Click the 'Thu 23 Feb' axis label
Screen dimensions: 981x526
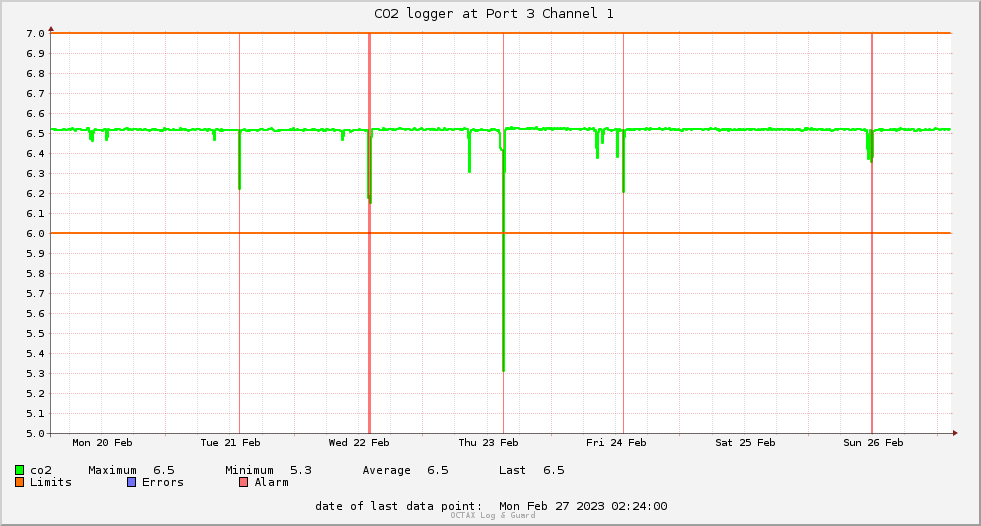point(489,442)
